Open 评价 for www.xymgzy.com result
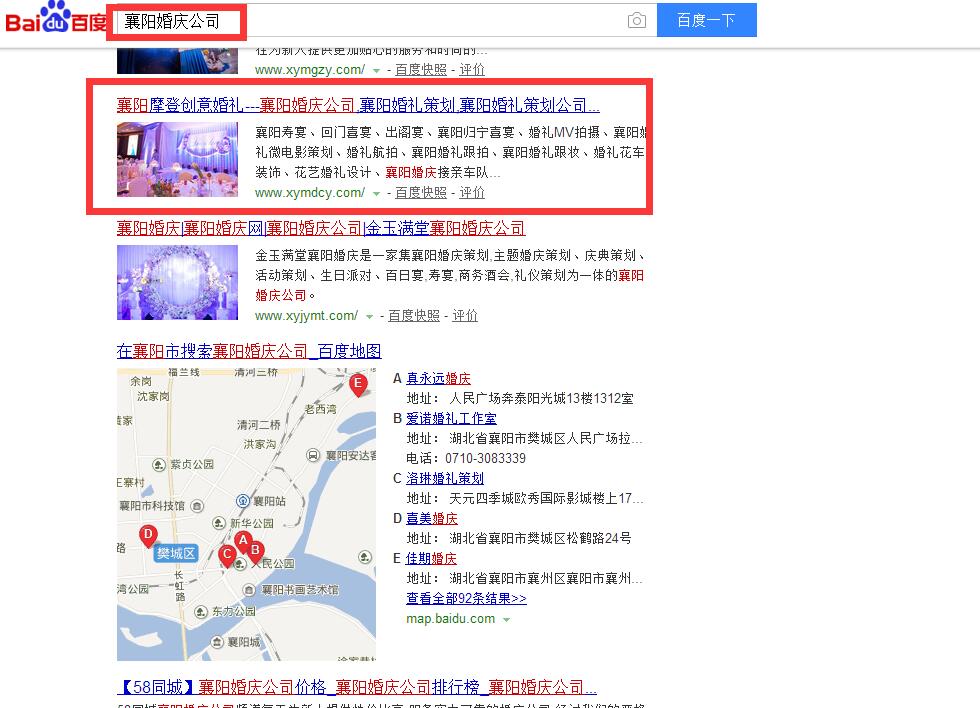Screen dimensions: 980x708 pos(472,70)
